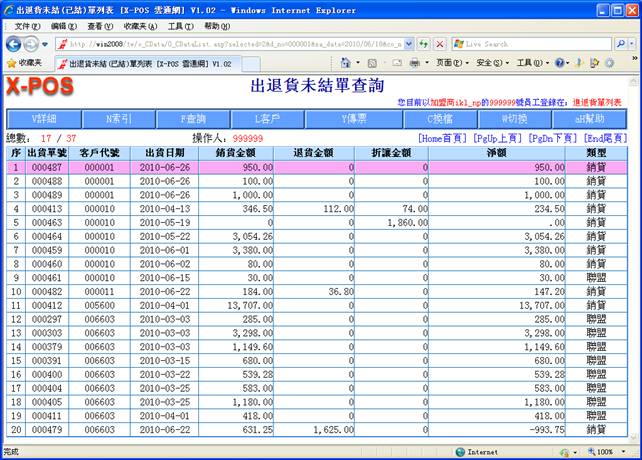Viewport: 642px width, 460px height.
Task: Click the Print toolbar icon
Action: [x=414, y=63]
